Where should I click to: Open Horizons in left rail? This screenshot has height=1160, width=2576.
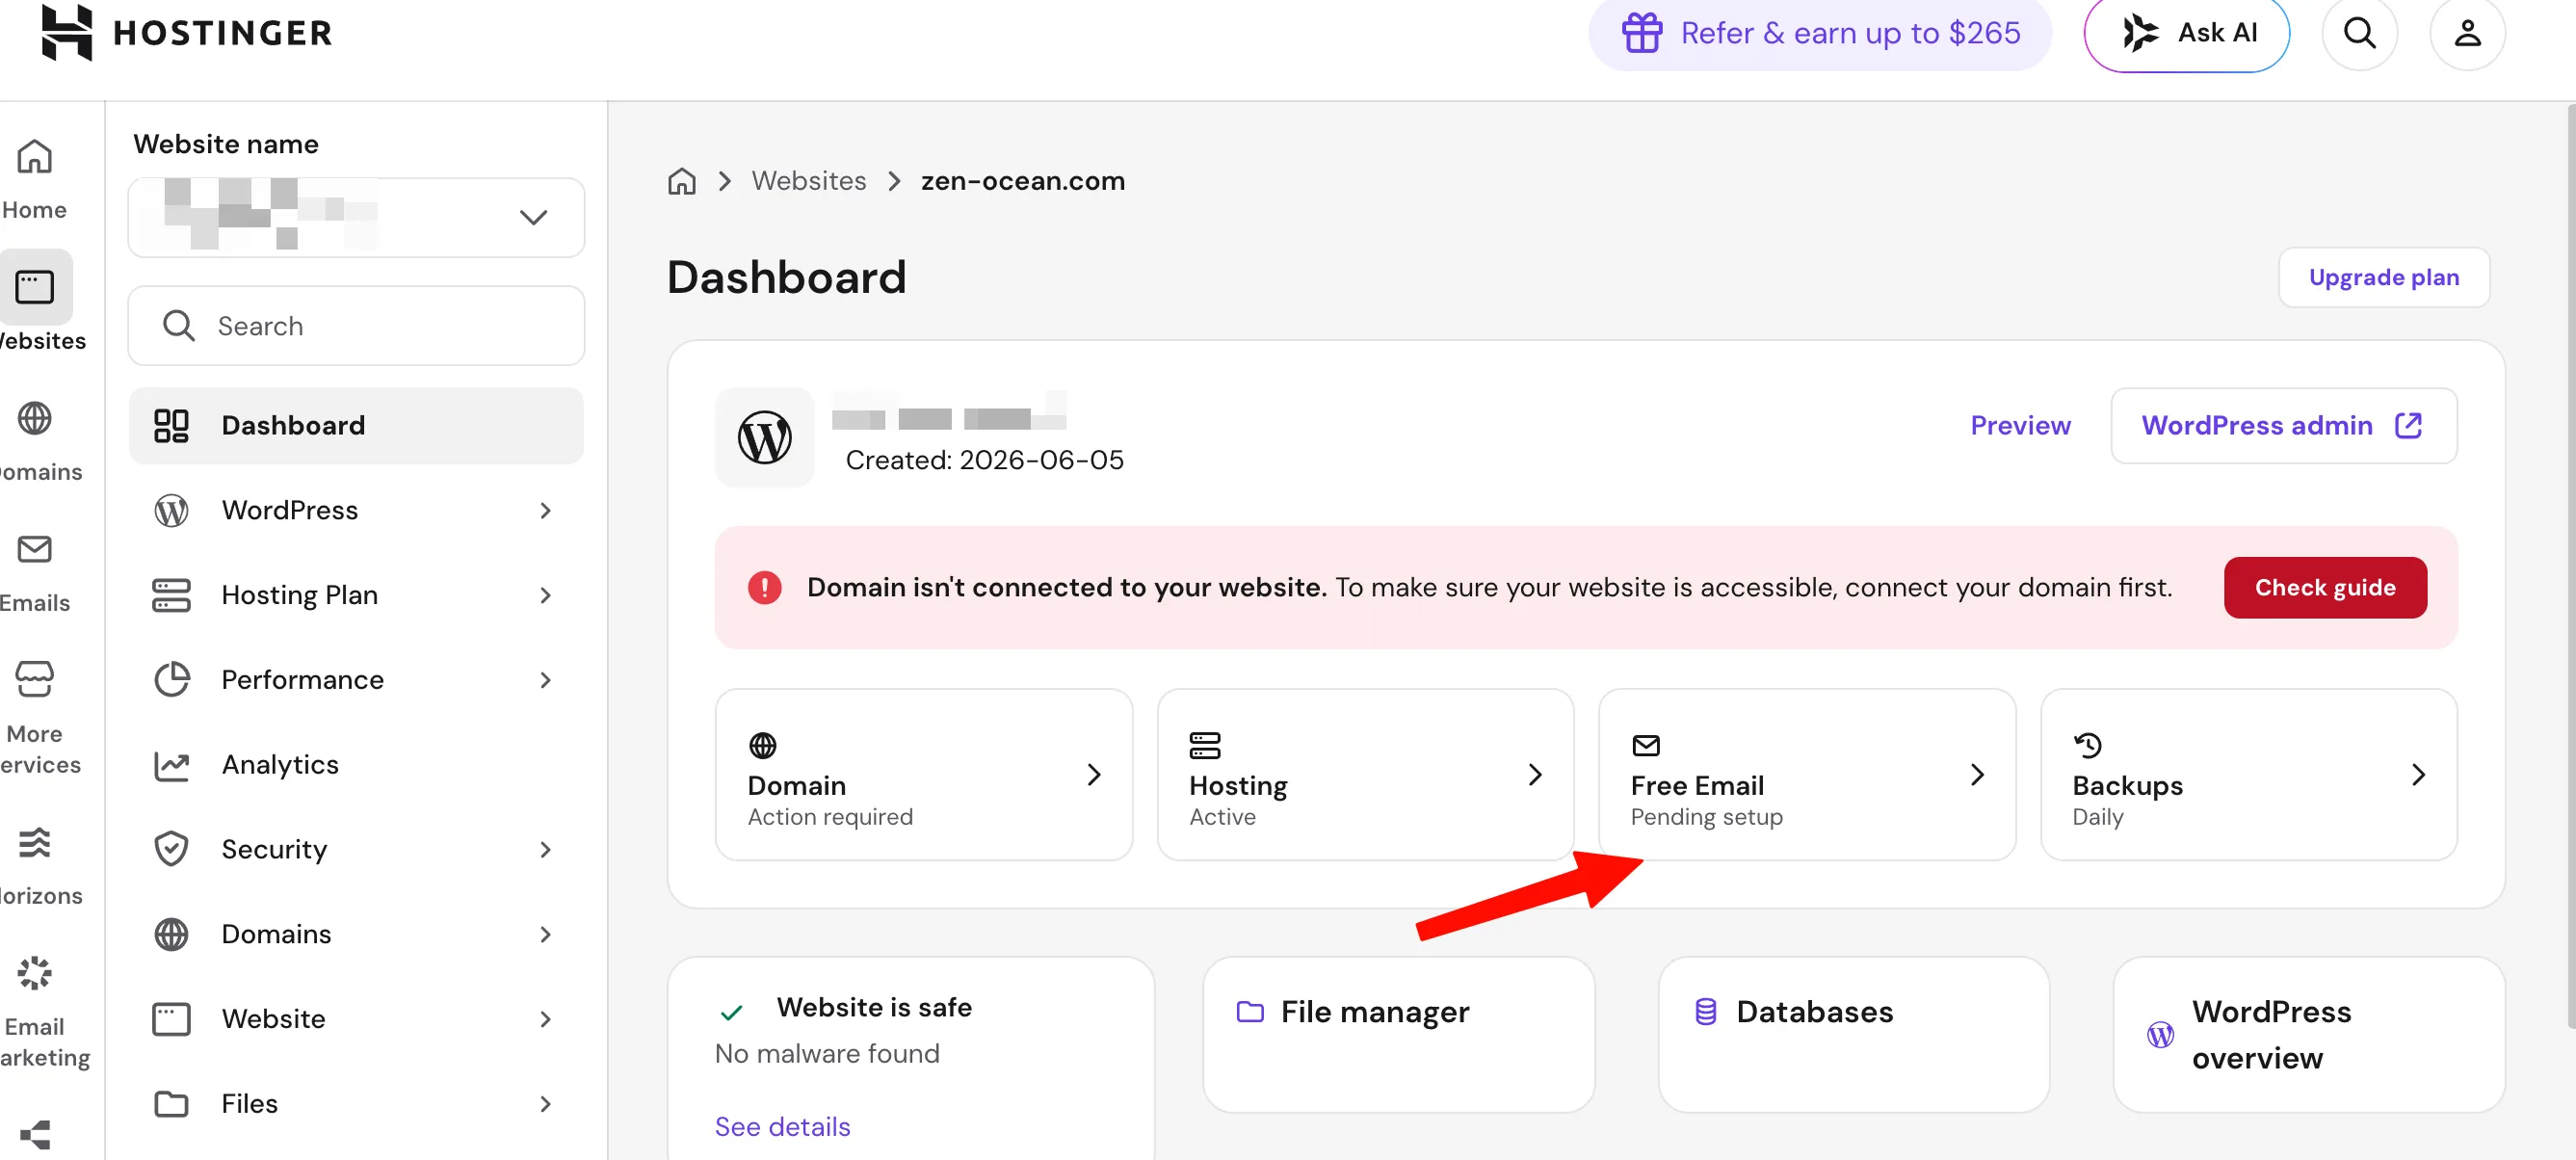click(x=38, y=866)
